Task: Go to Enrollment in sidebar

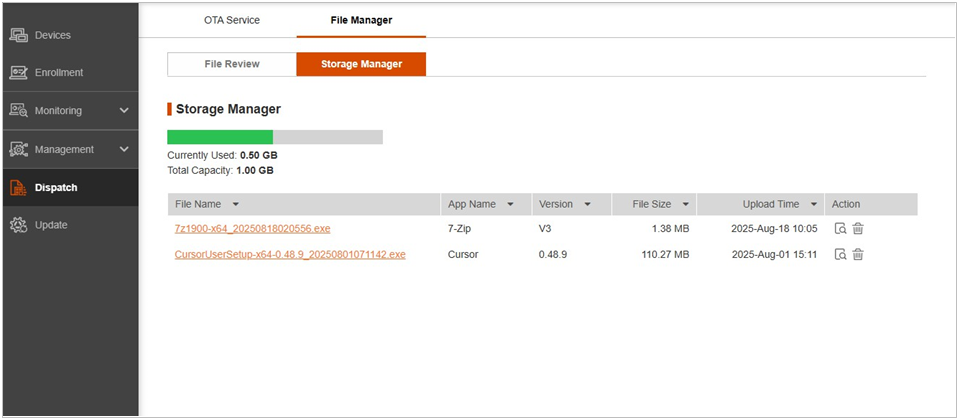Action: coord(70,73)
